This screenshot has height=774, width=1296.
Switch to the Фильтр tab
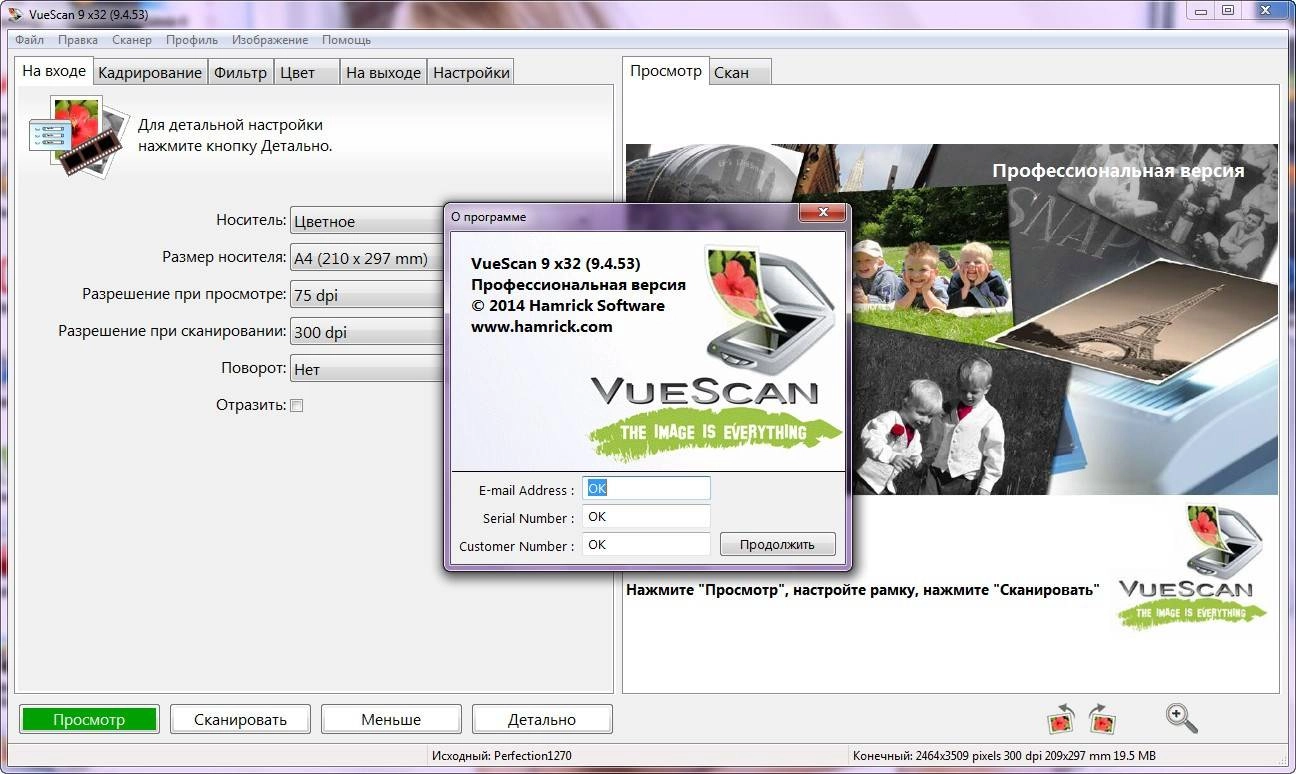(240, 72)
